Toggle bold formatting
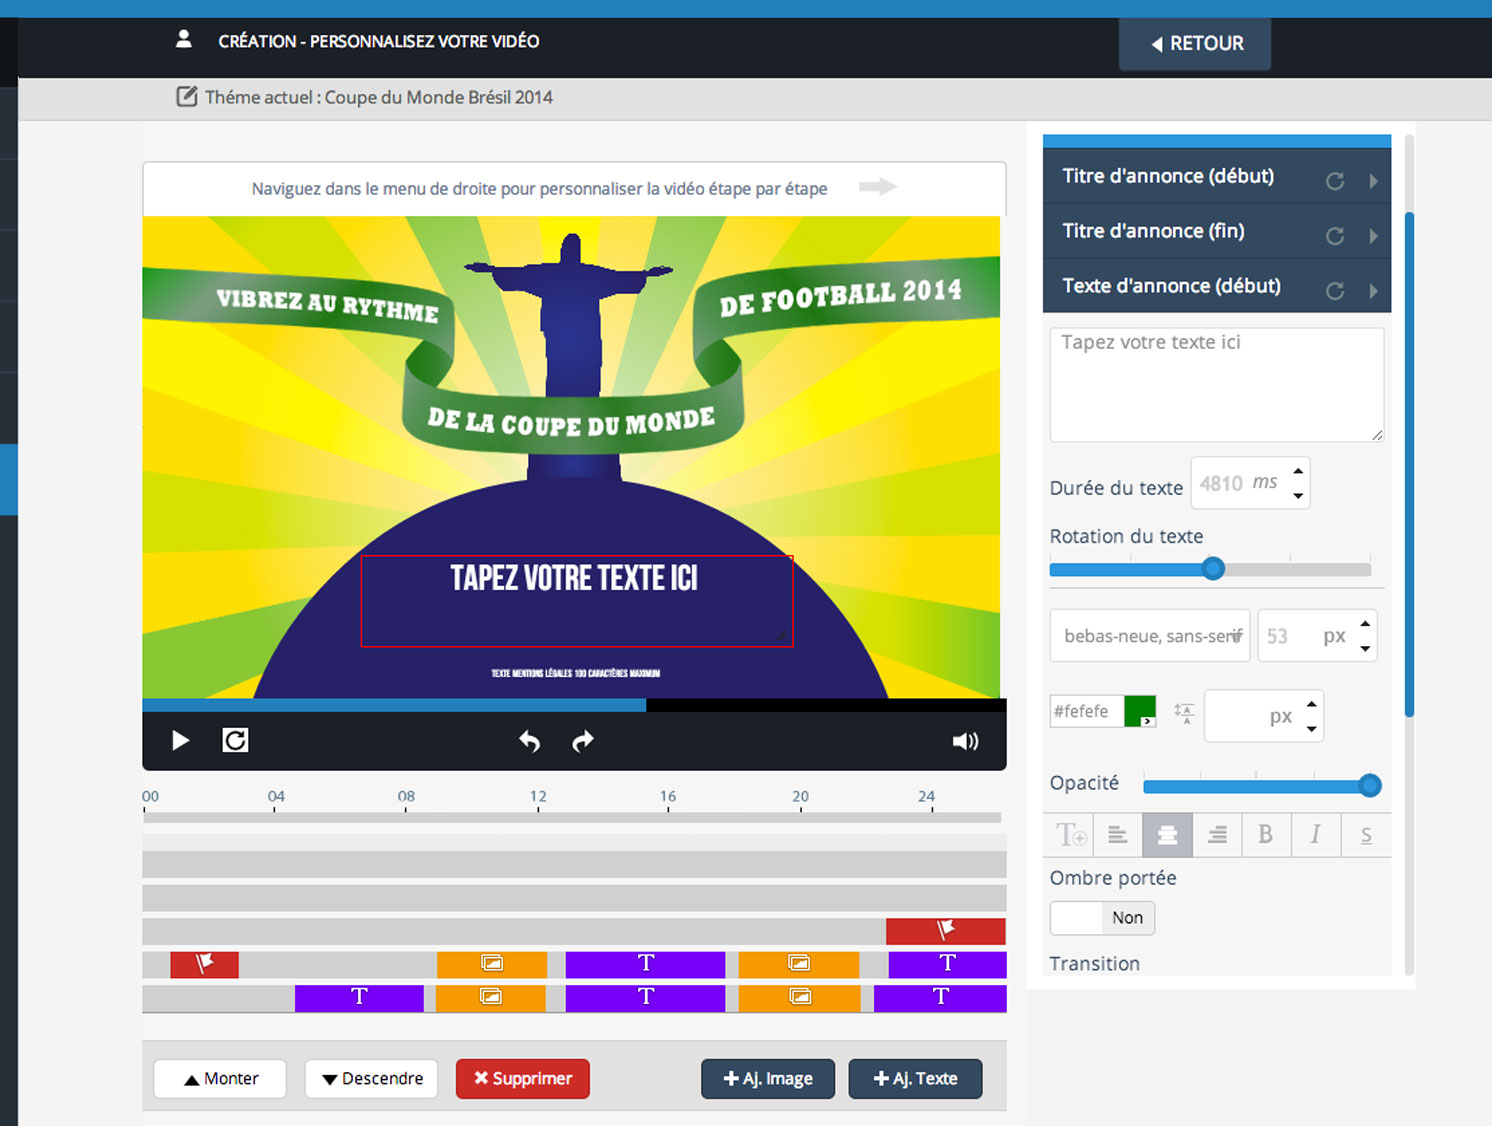The width and height of the screenshot is (1492, 1126). click(1266, 834)
